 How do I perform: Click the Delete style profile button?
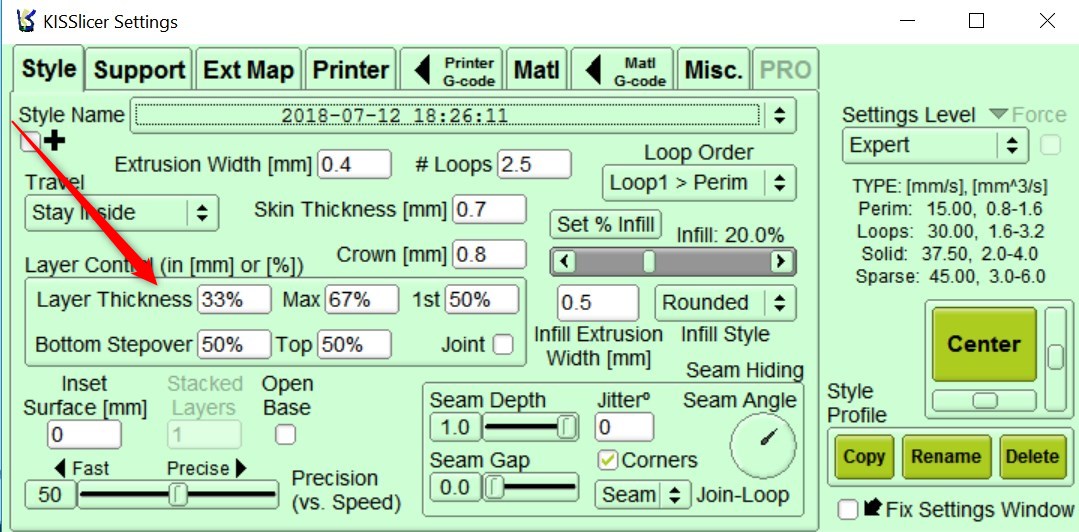1032,456
